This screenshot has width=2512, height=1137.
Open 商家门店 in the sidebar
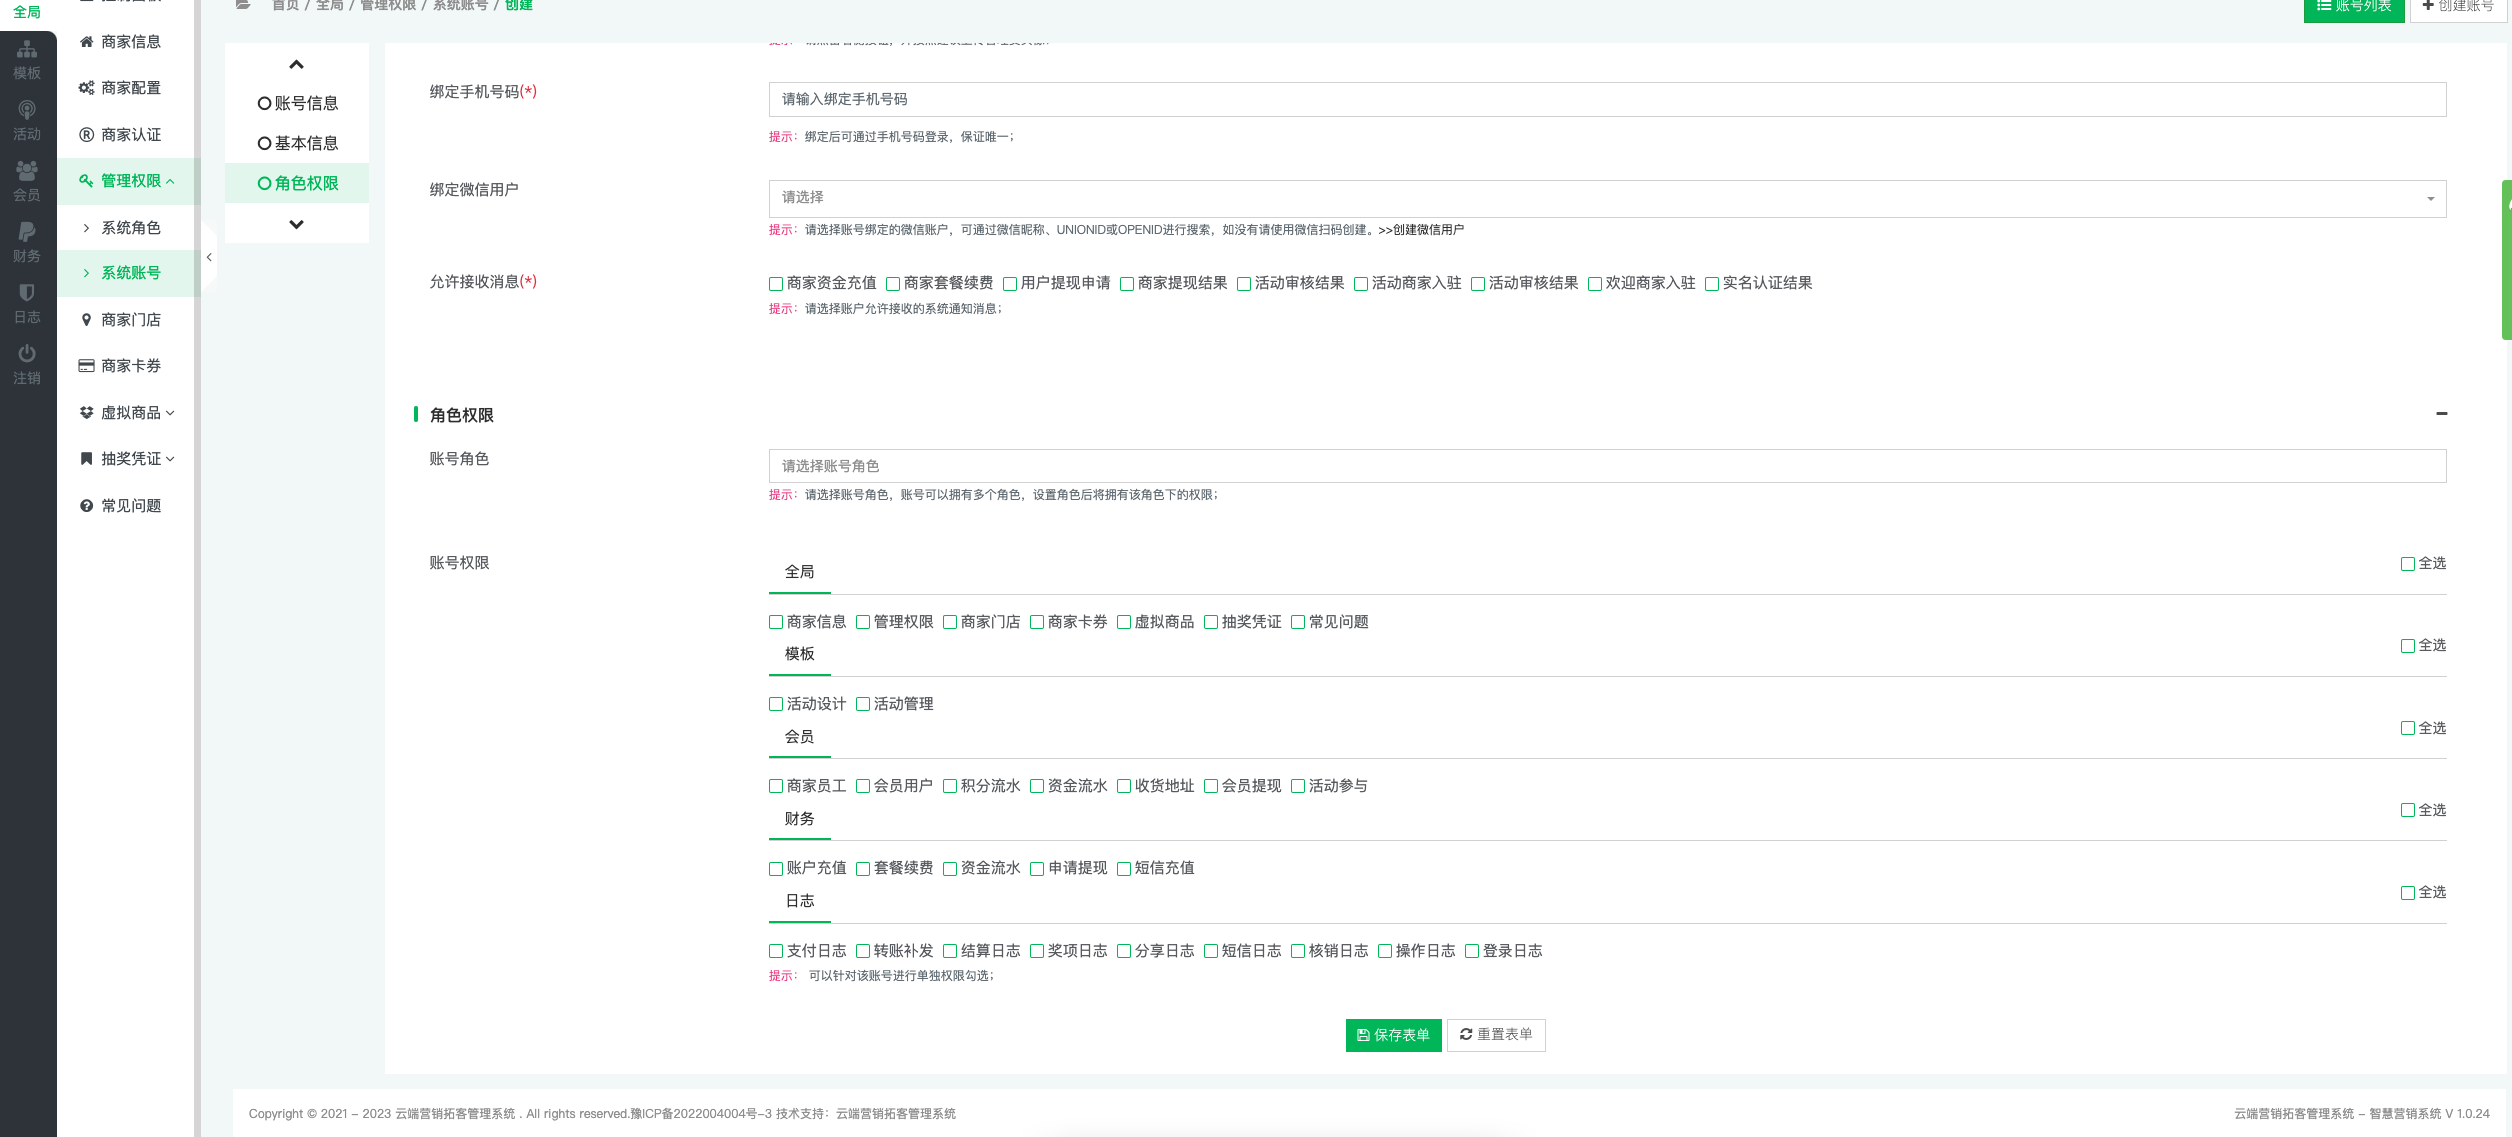tap(128, 320)
